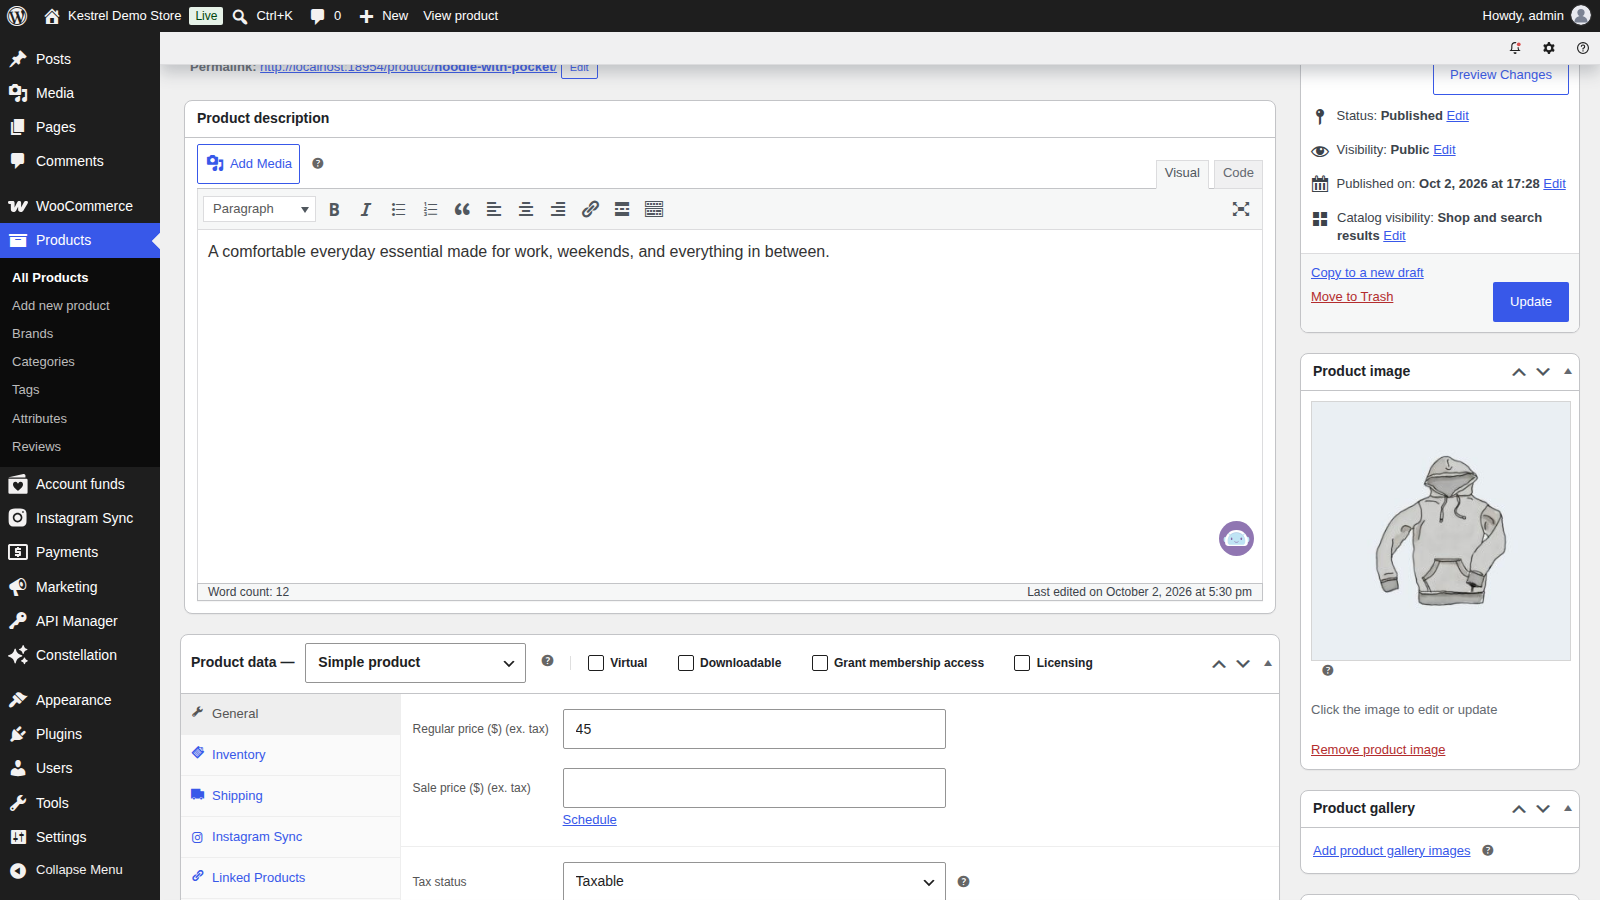Collapse the Product image panel triangle
Image resolution: width=1600 pixels, height=900 pixels.
(1568, 371)
